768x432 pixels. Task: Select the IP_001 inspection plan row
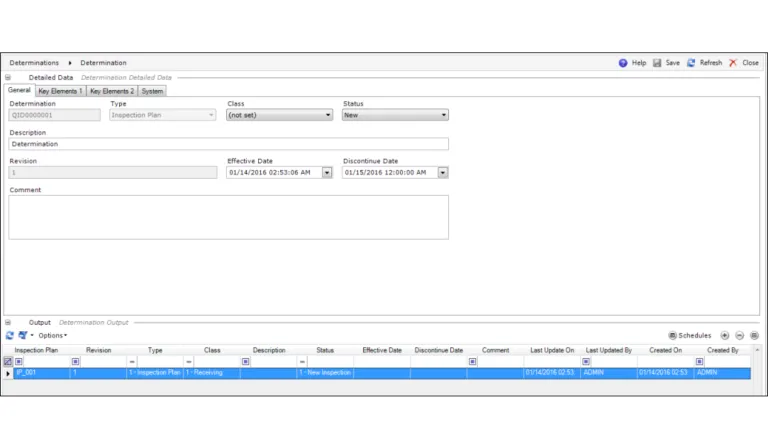(x=40, y=373)
